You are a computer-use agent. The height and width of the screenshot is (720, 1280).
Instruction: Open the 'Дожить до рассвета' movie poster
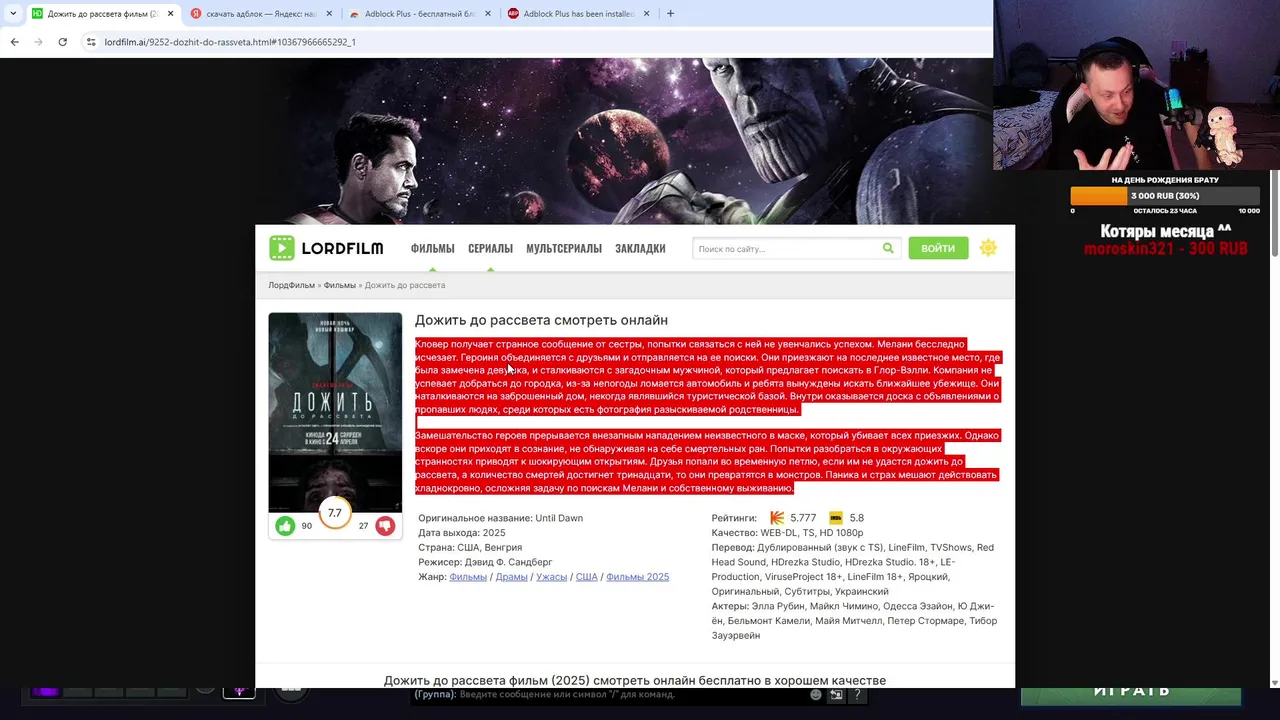point(335,412)
